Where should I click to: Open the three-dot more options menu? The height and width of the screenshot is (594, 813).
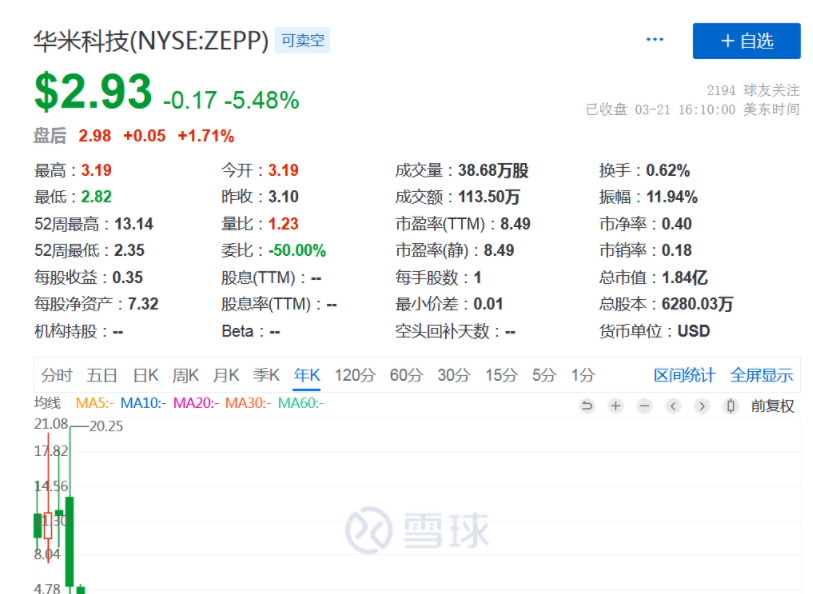tap(655, 39)
